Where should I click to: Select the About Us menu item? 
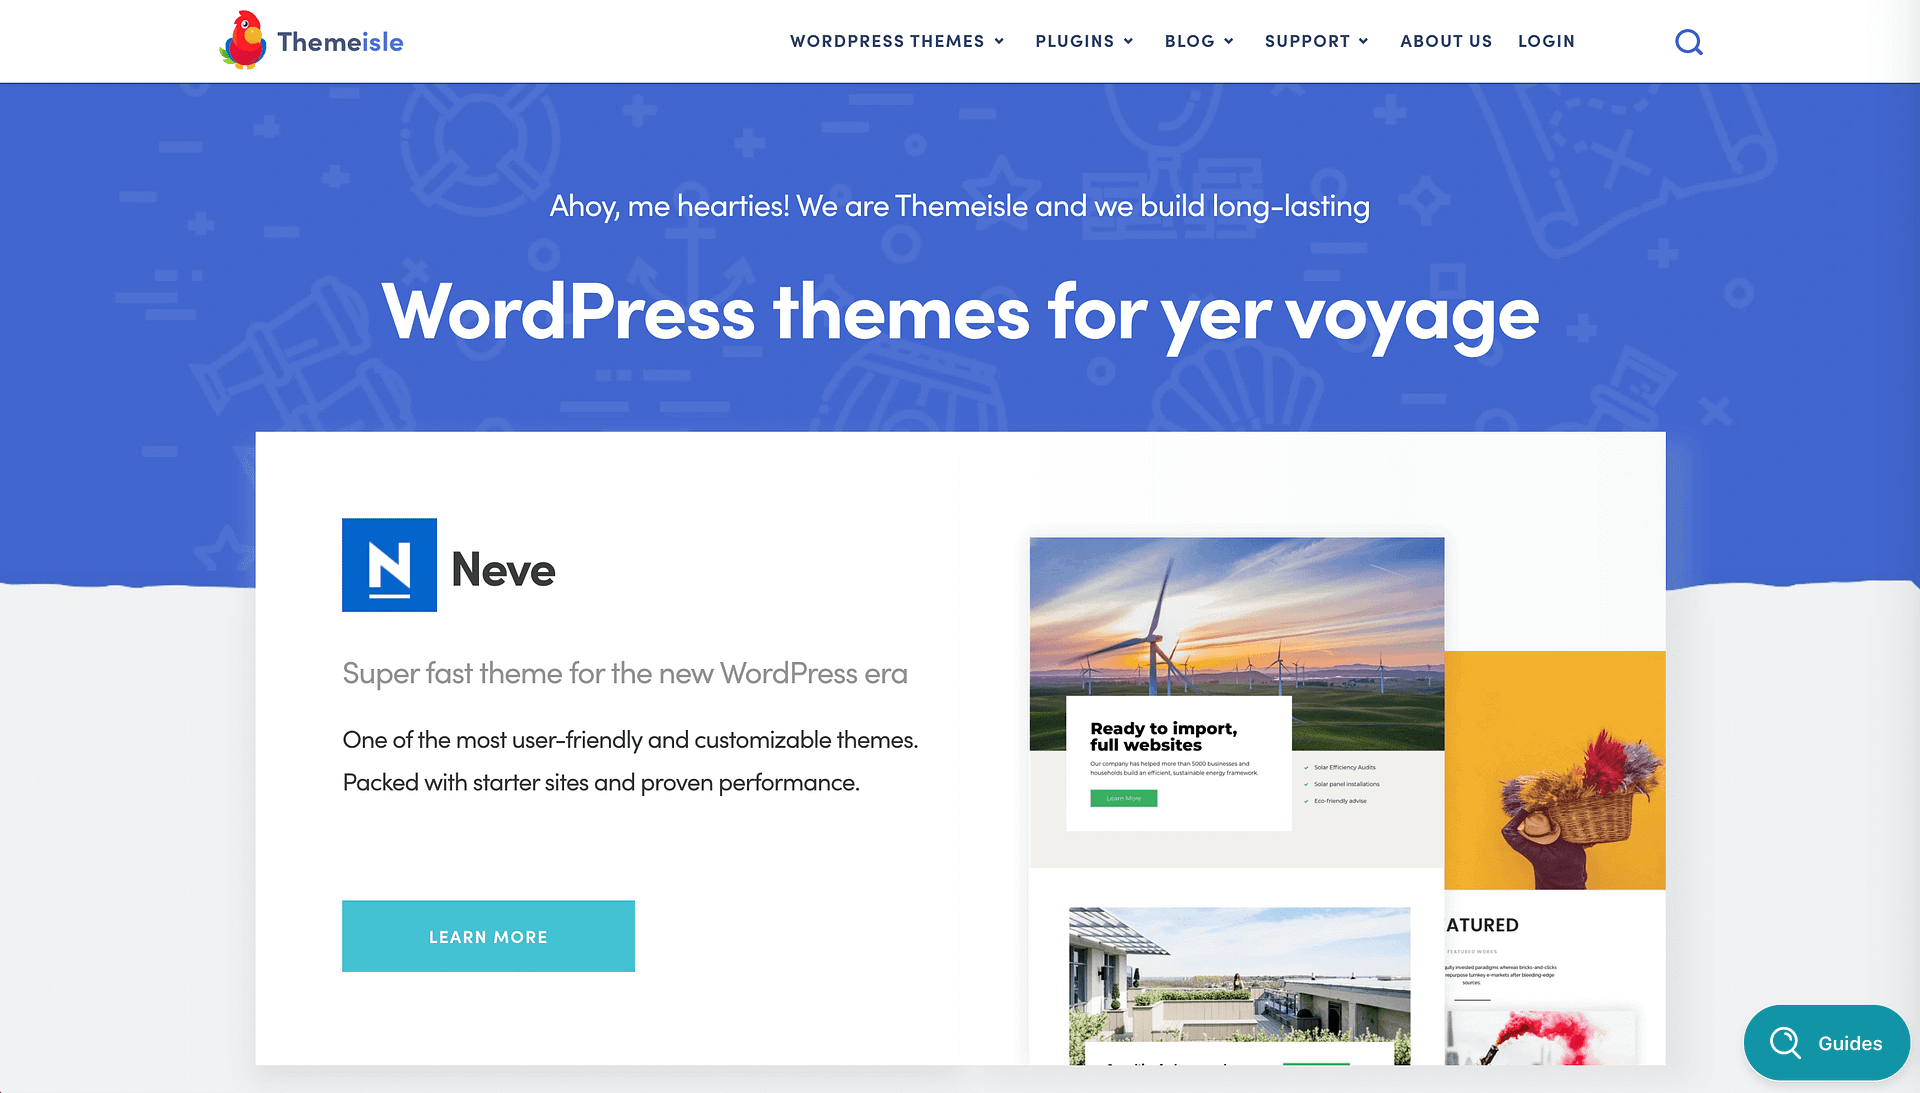pyautogui.click(x=1447, y=41)
